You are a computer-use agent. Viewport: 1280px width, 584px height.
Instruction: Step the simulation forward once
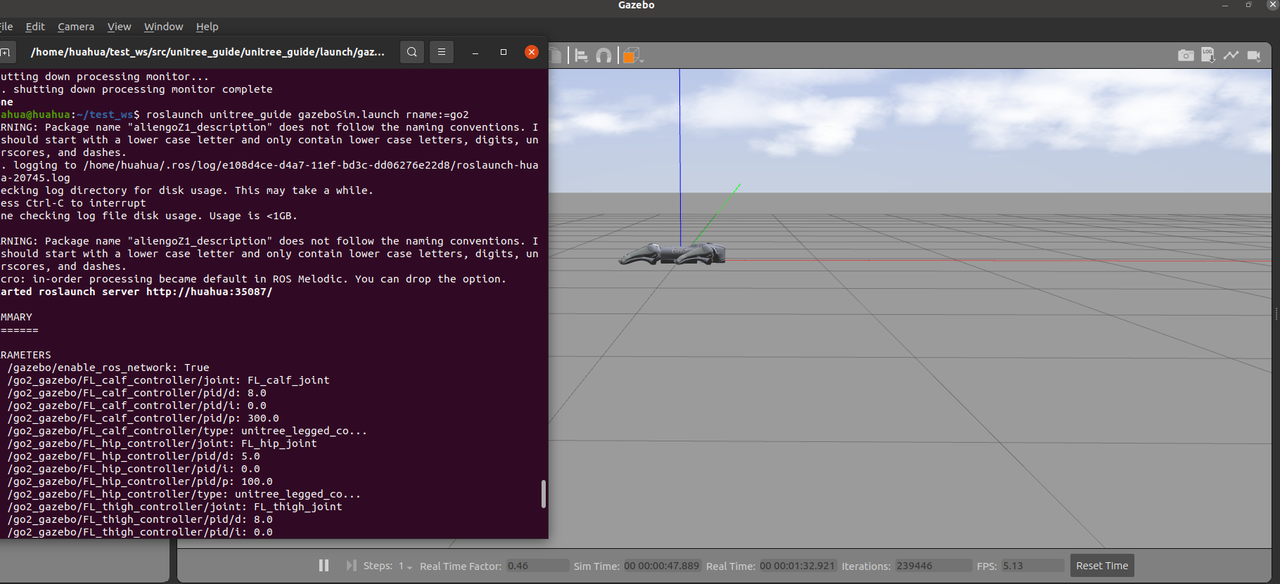[350, 566]
